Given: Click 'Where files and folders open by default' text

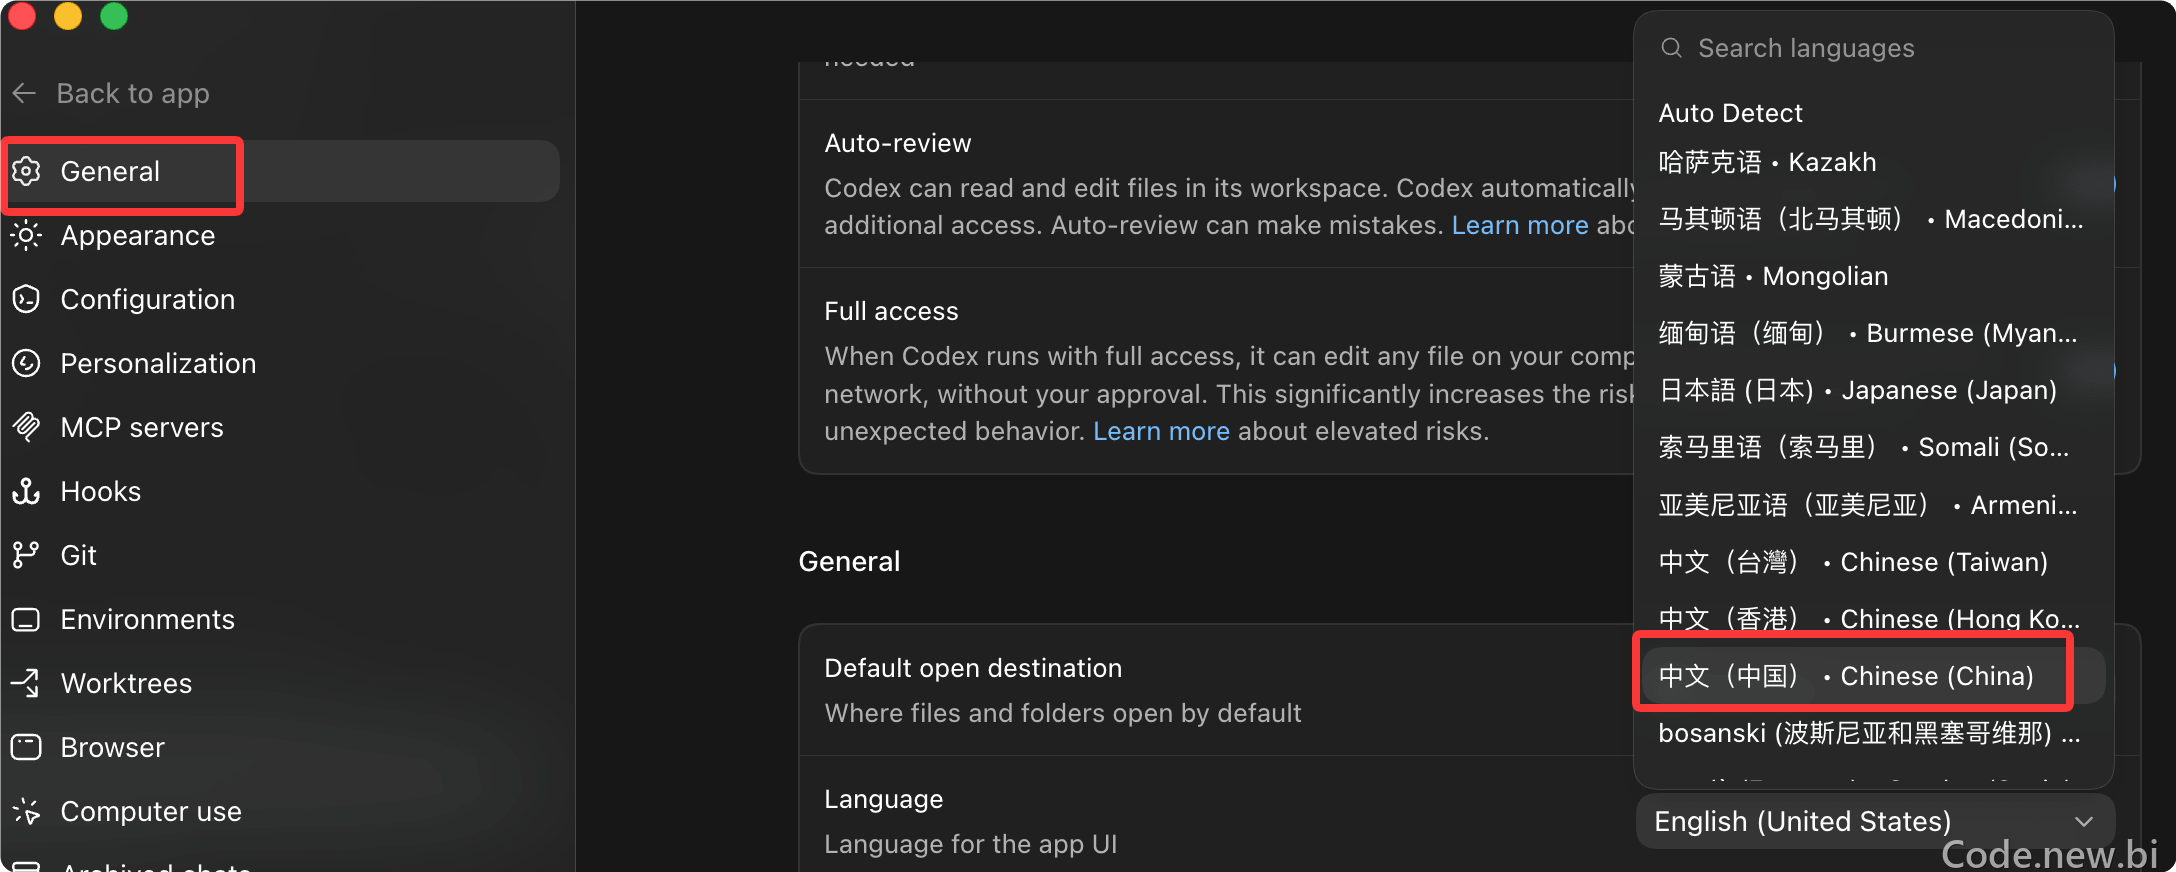Looking at the screenshot, I should click(x=1063, y=714).
